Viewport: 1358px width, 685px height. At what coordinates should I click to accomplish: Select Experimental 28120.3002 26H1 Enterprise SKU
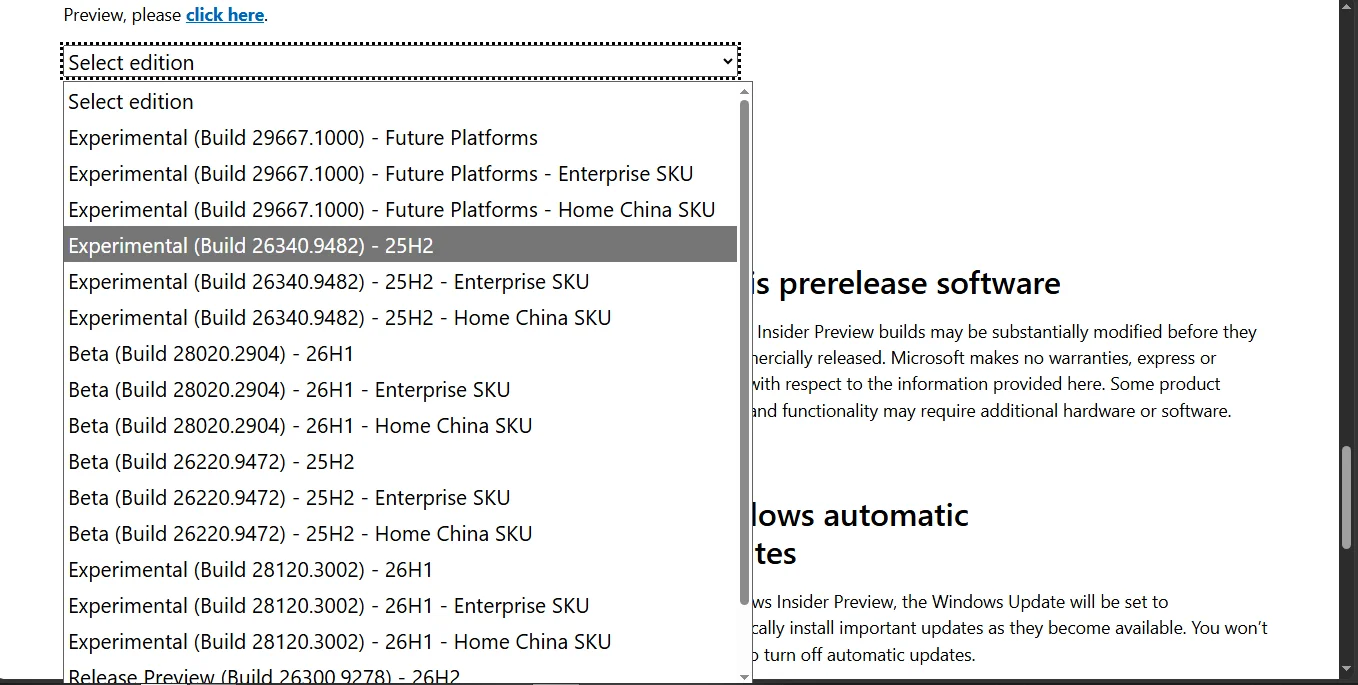click(400, 606)
